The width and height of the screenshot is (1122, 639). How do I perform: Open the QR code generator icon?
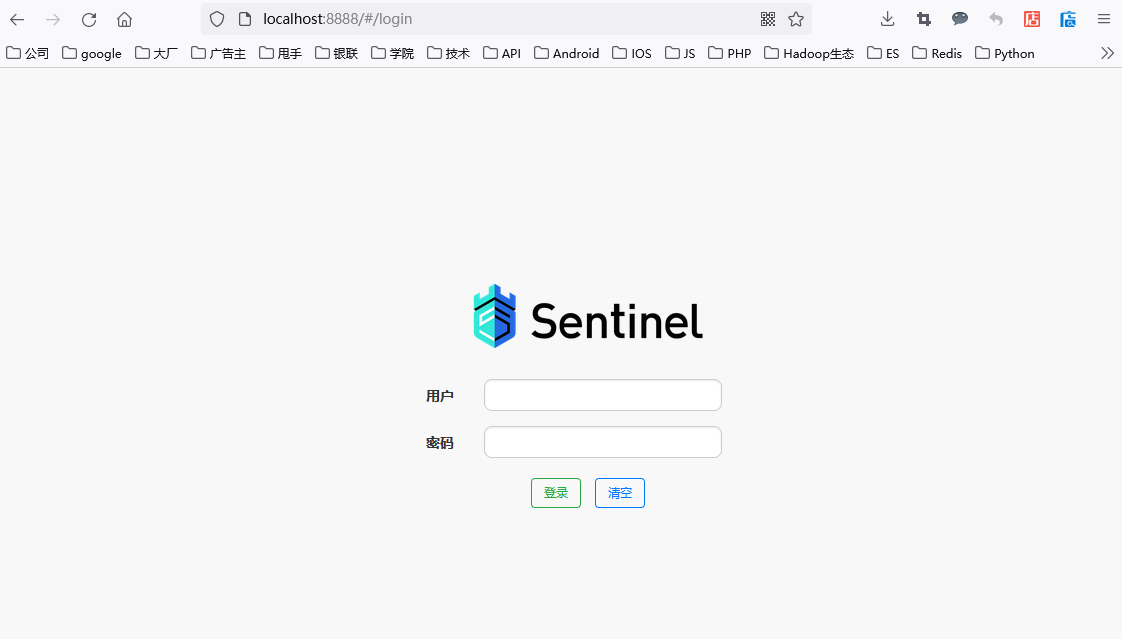coord(768,19)
